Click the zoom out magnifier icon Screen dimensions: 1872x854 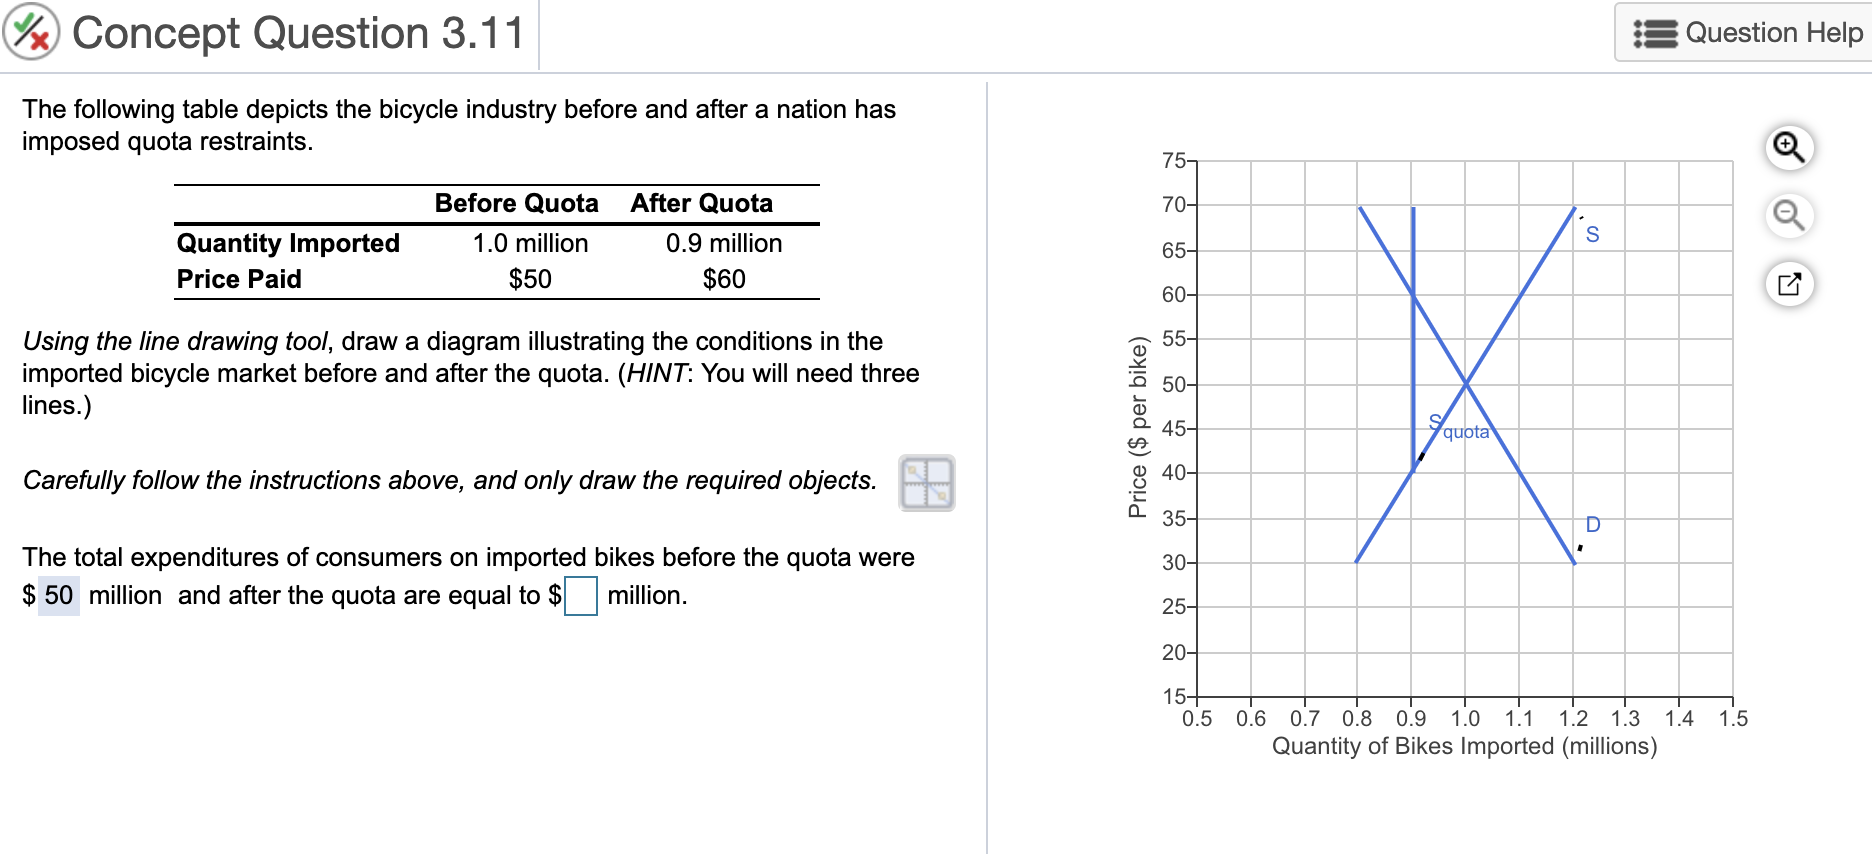1789,215
